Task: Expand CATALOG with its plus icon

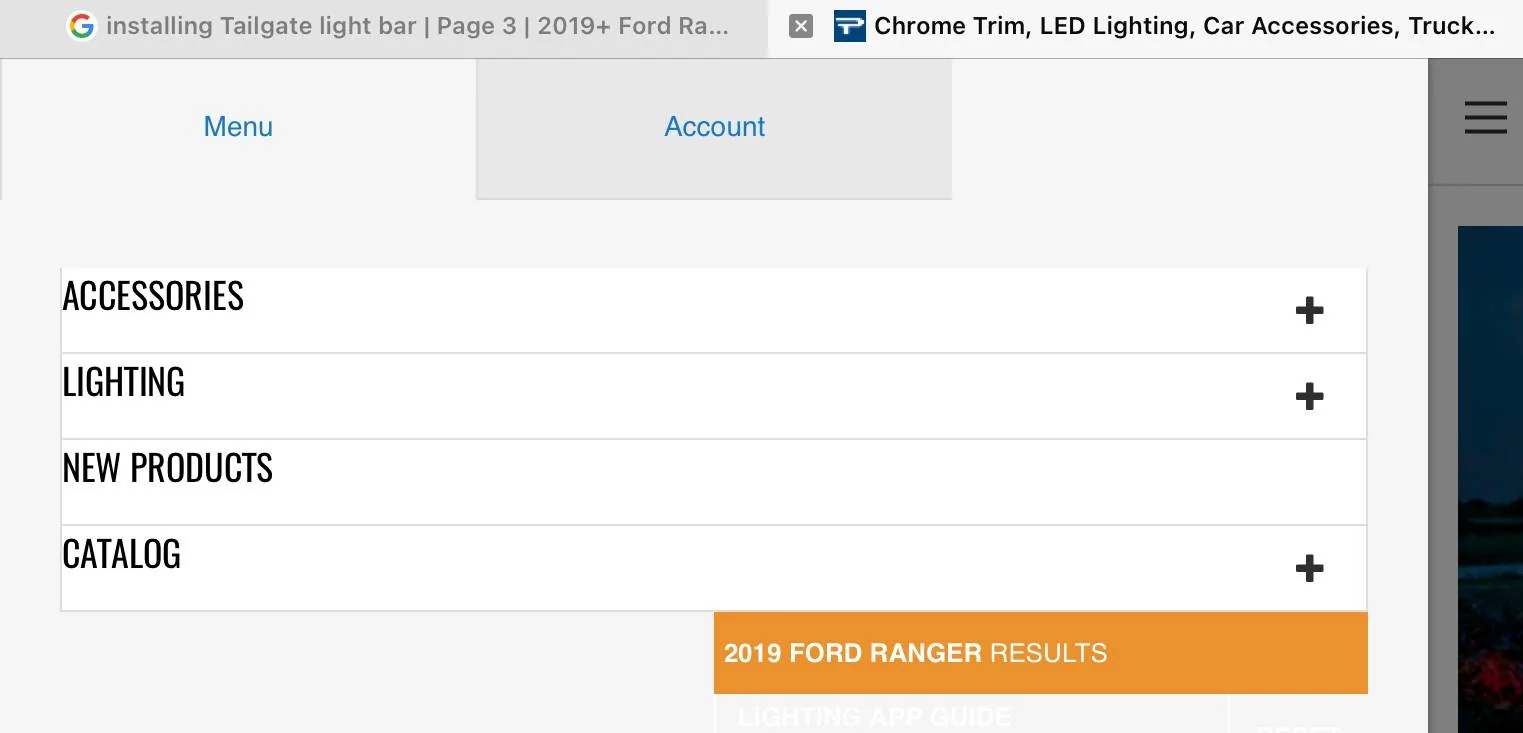Action: point(1309,569)
